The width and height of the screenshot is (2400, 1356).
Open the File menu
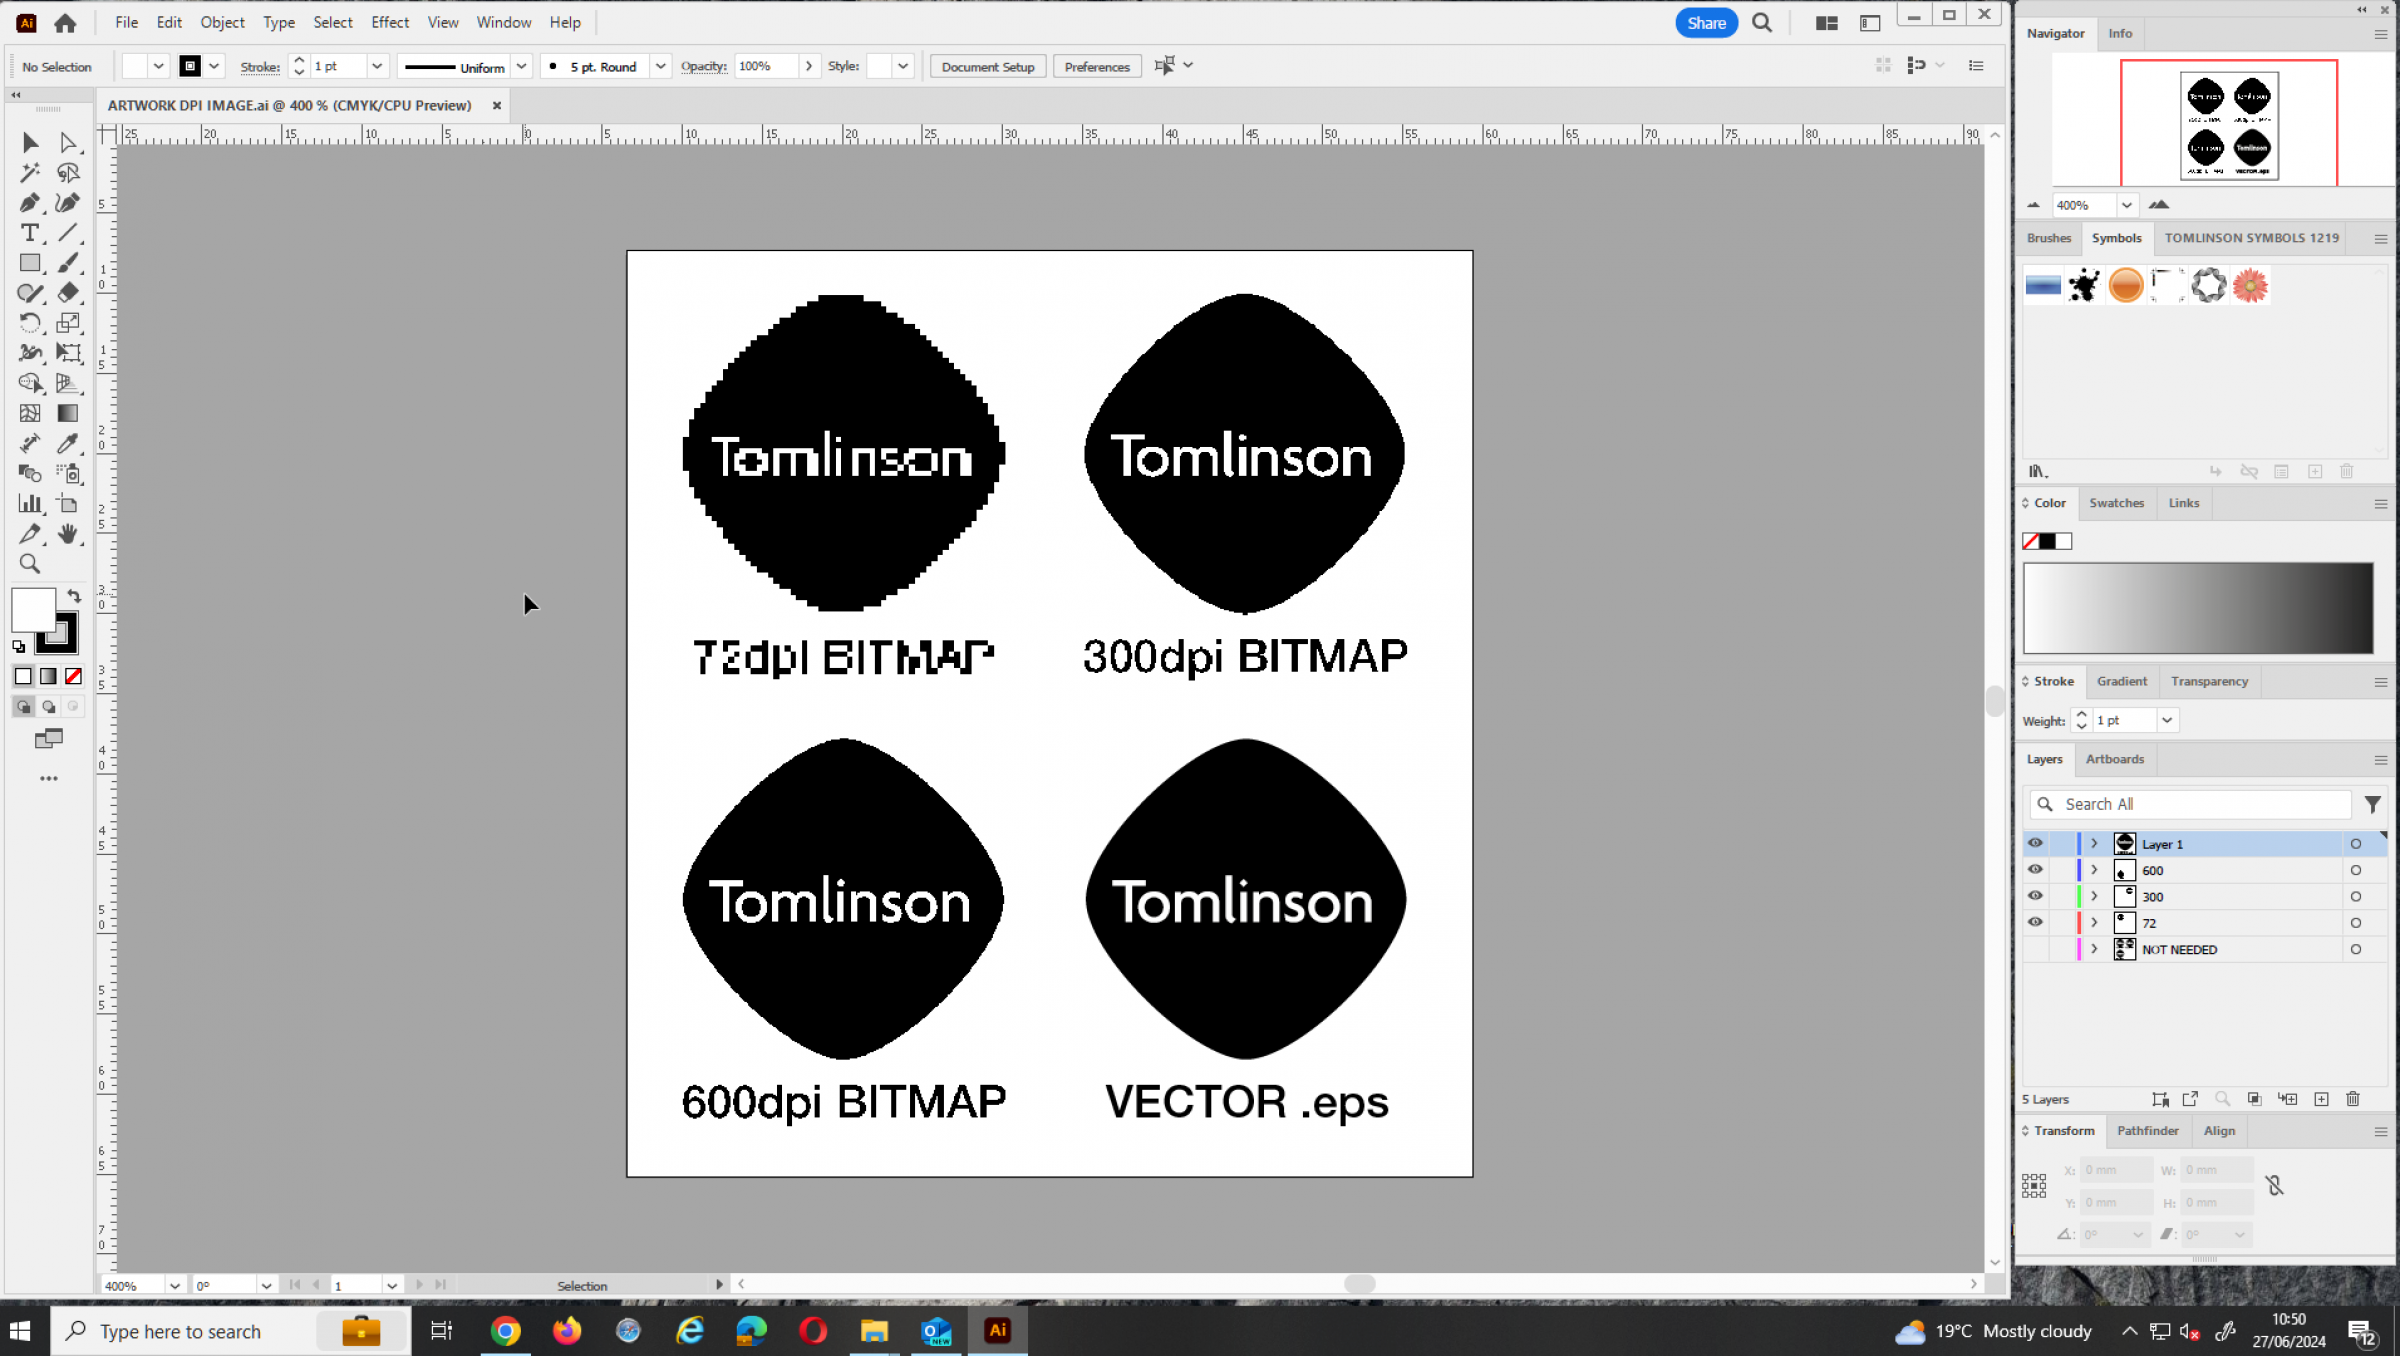[x=126, y=22]
